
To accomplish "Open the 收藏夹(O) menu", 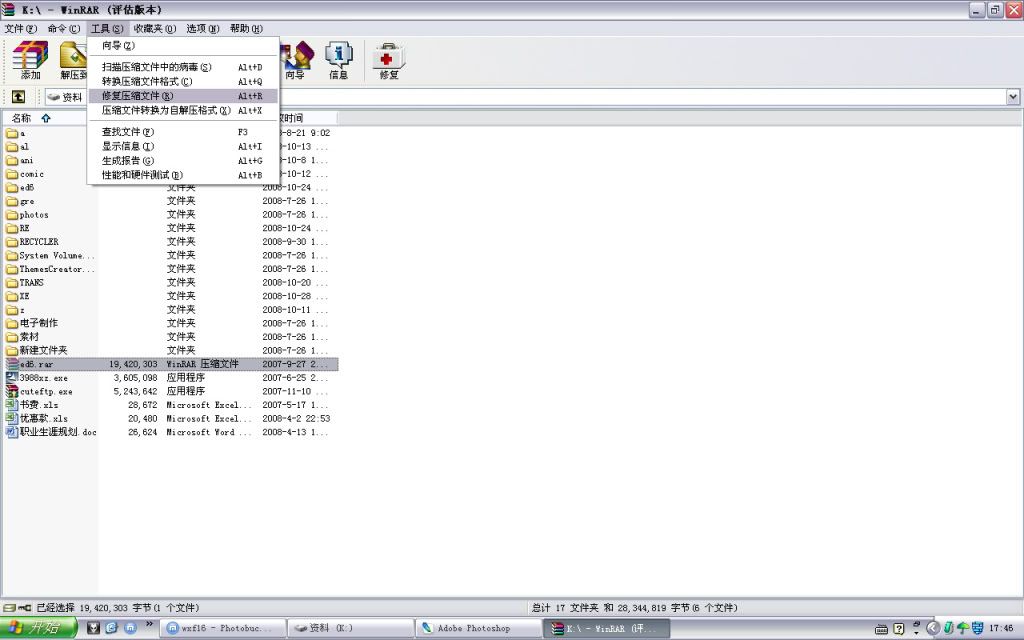I will coord(155,29).
